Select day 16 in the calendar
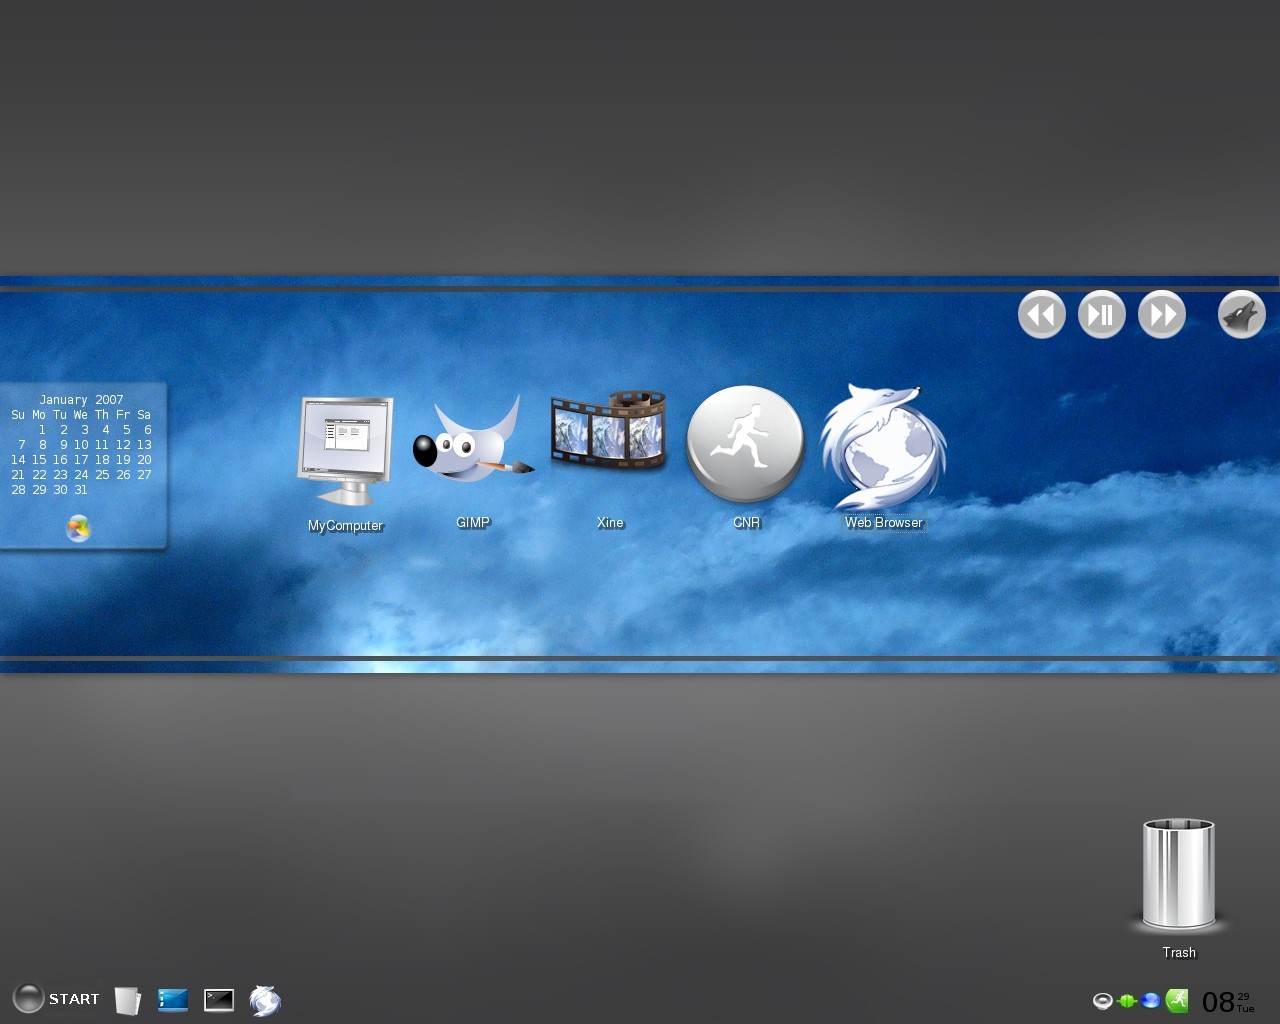 coord(60,460)
